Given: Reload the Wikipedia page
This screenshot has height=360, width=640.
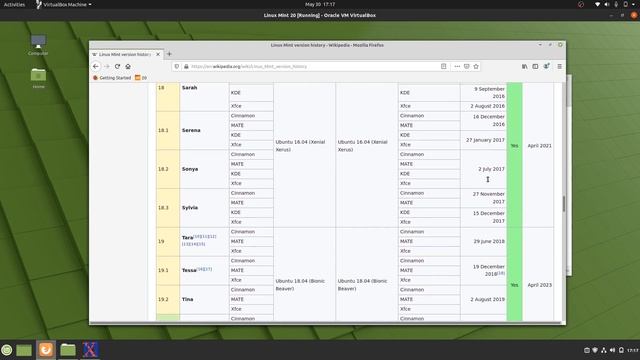Looking at the screenshot, I should click(118, 66).
